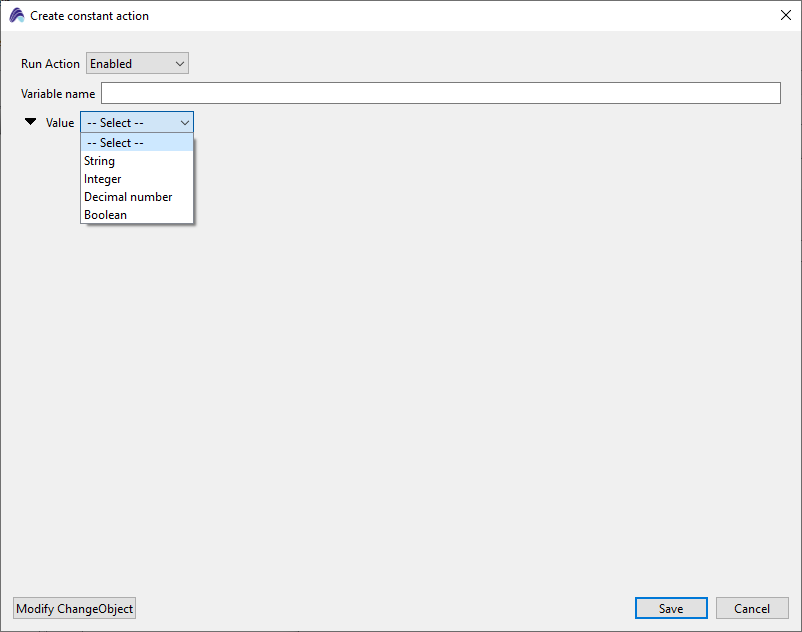
Task: Click the Variable name label
Action: point(58,94)
